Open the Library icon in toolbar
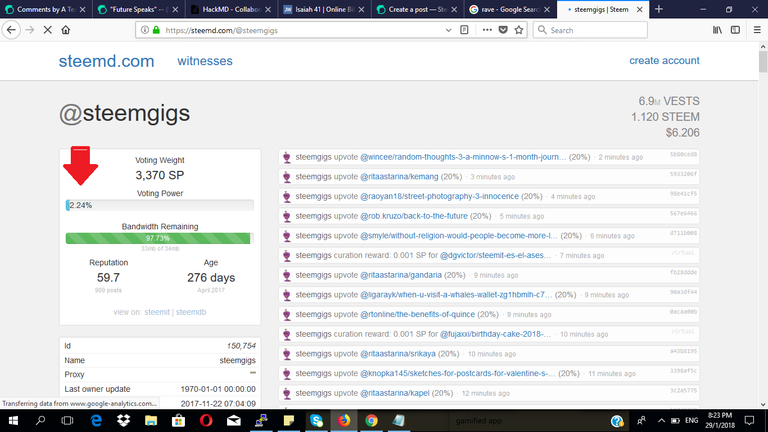The height and width of the screenshot is (432, 768). coord(717,30)
